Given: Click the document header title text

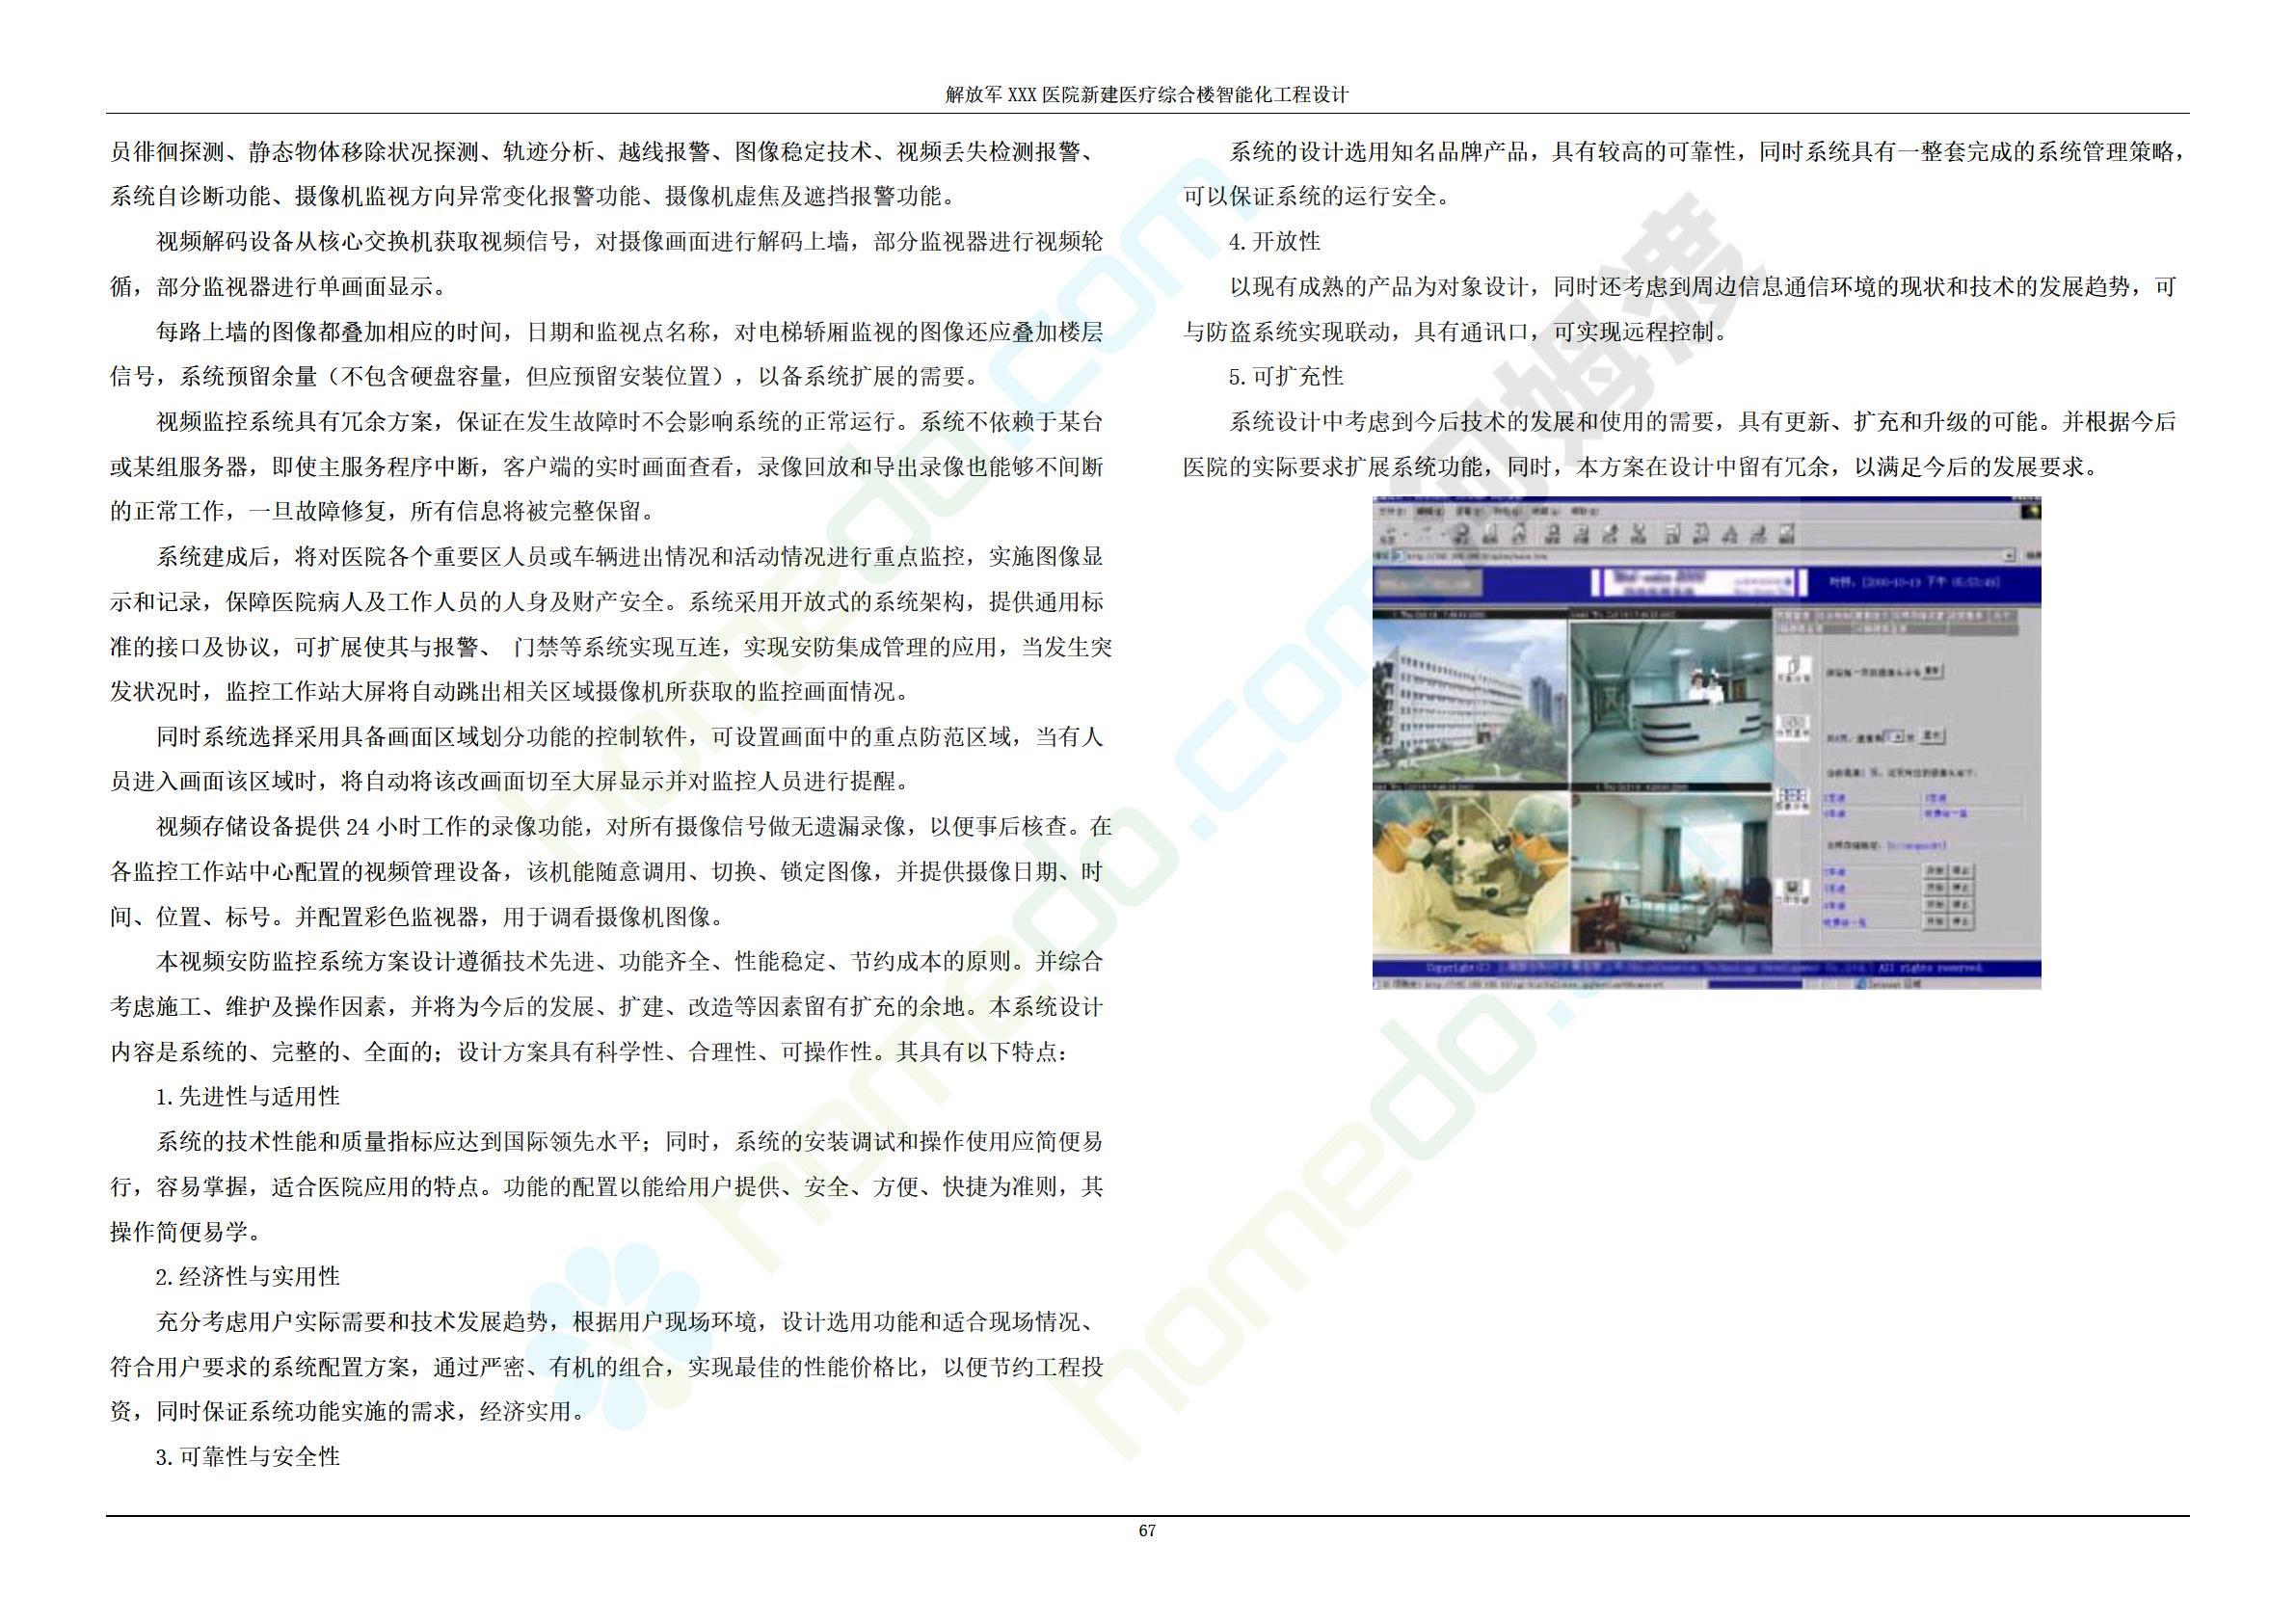Looking at the screenshot, I should pos(1147,95).
